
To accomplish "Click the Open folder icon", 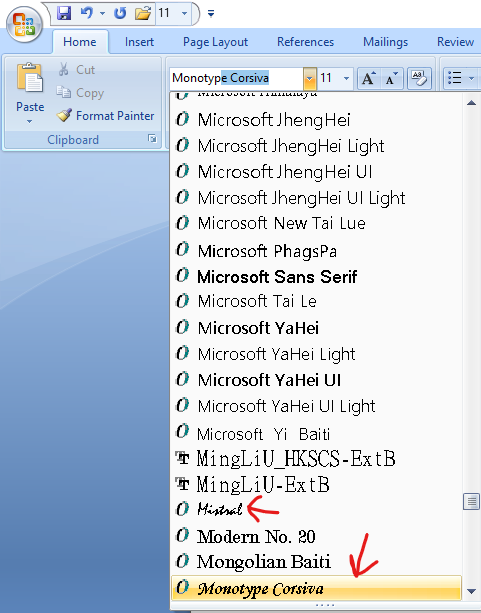I will 143,13.
